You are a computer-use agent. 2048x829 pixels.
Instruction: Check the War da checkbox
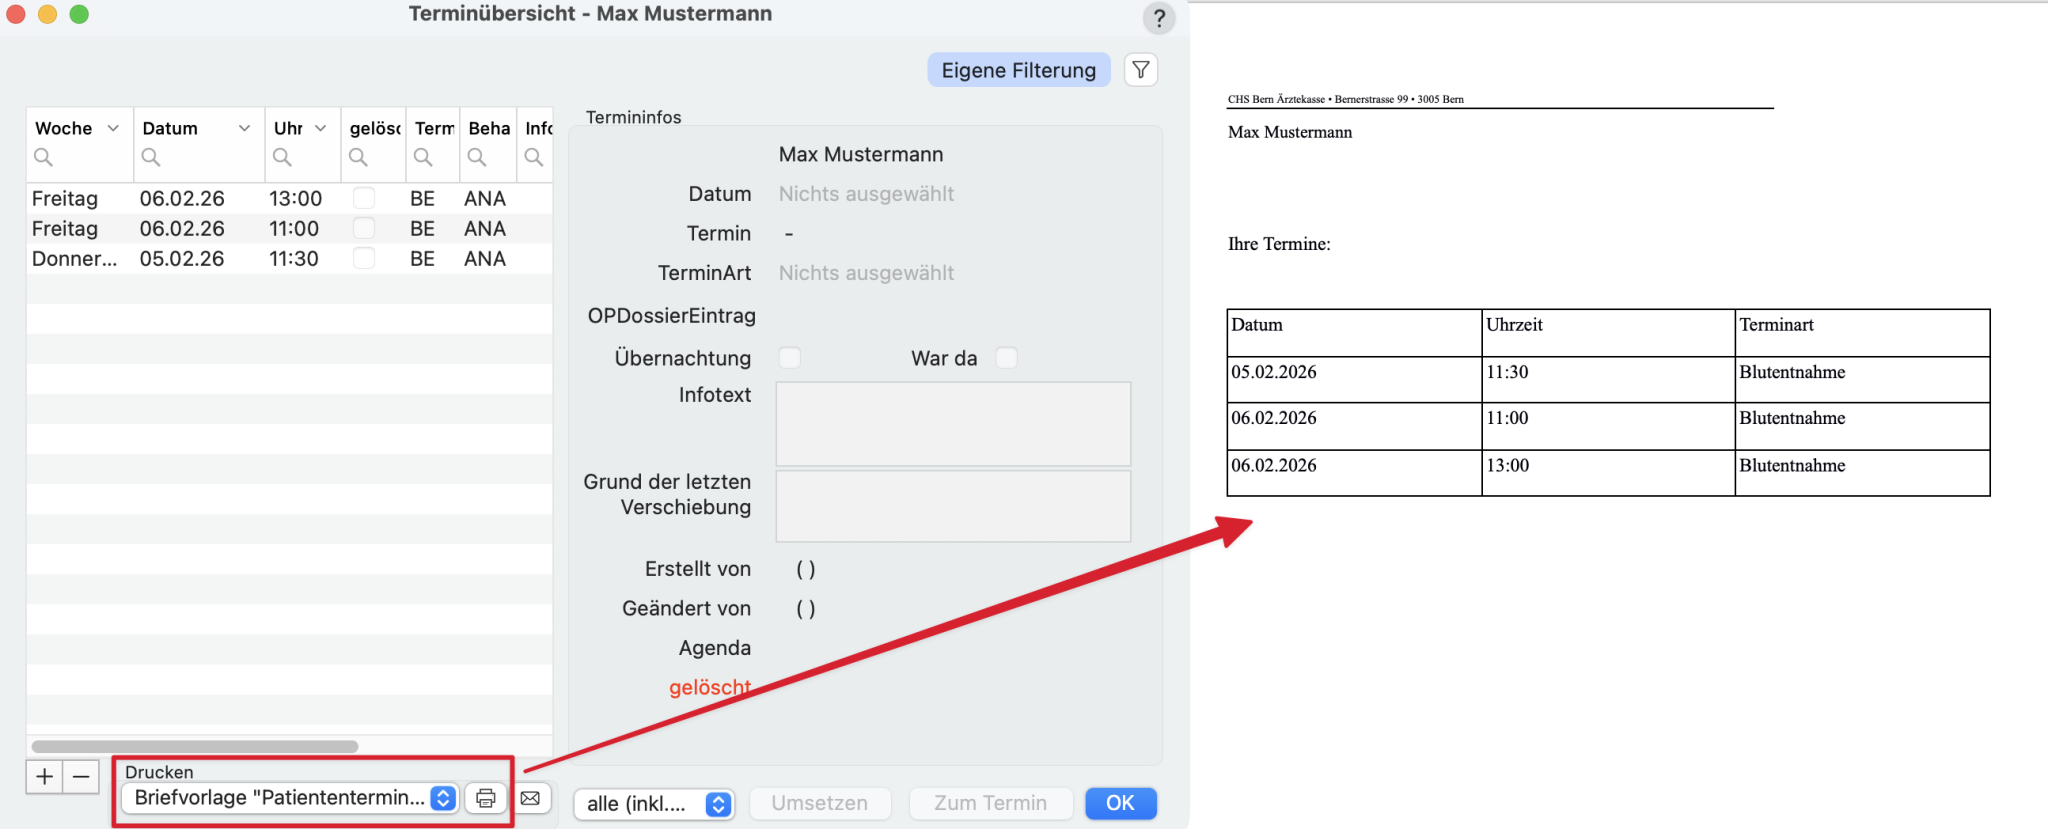tap(1006, 358)
